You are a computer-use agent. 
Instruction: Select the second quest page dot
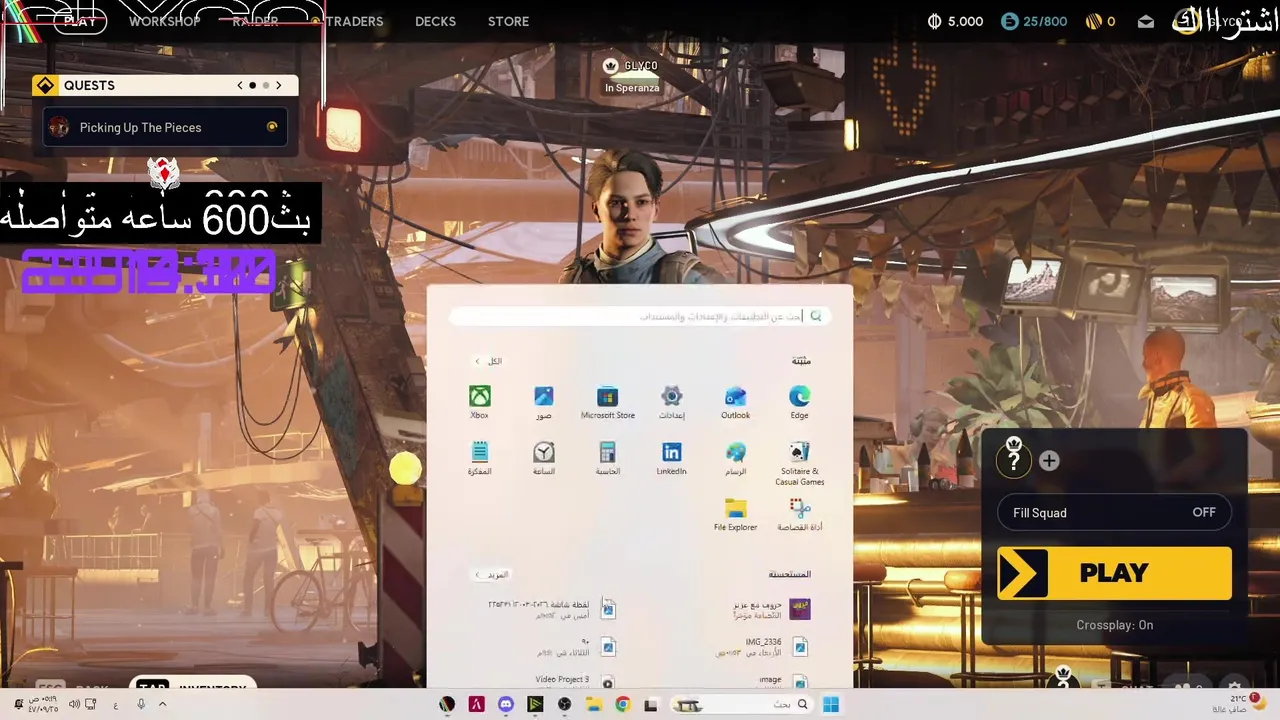pos(265,86)
